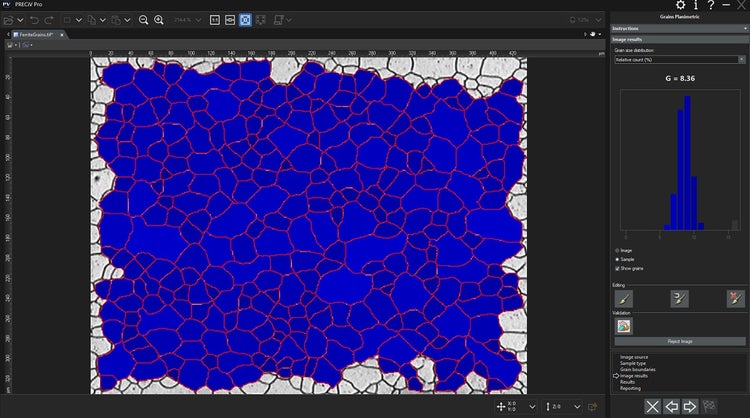Open the settings gear icon
Screen dimensions: 750x418
681,5
